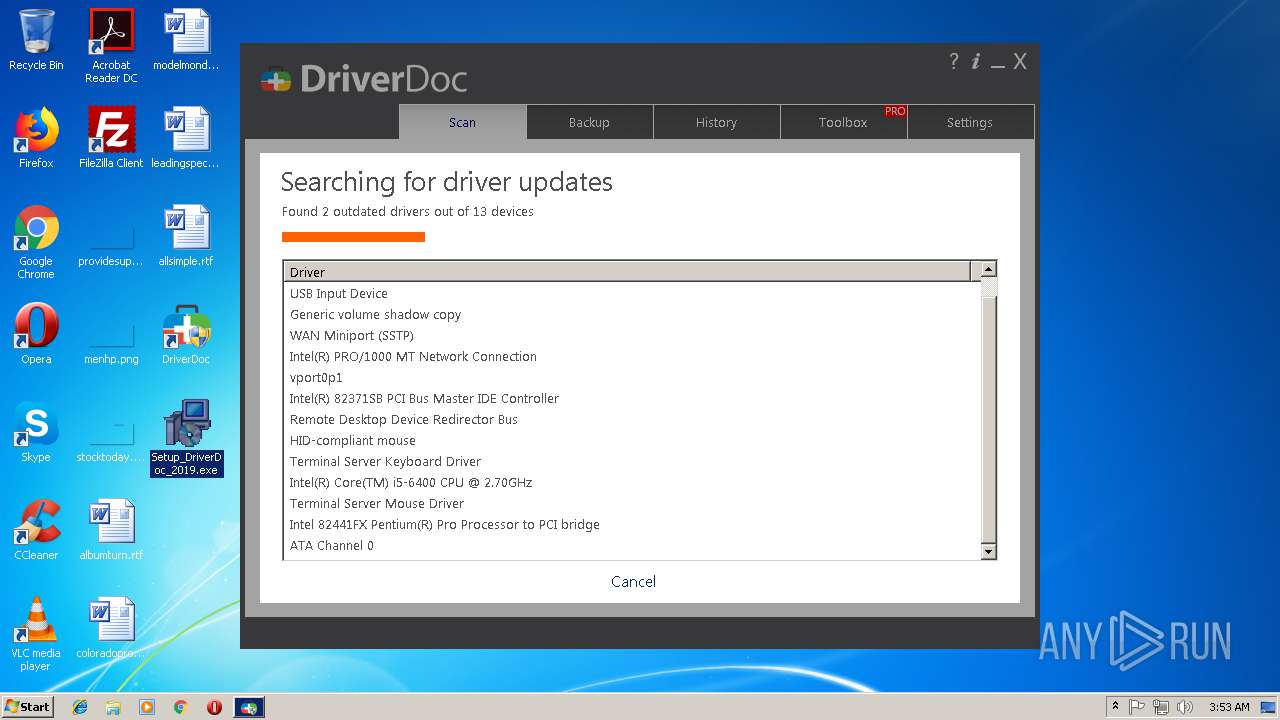
Task: Open the leadingspec Word document icon
Action: pyautogui.click(x=186, y=138)
